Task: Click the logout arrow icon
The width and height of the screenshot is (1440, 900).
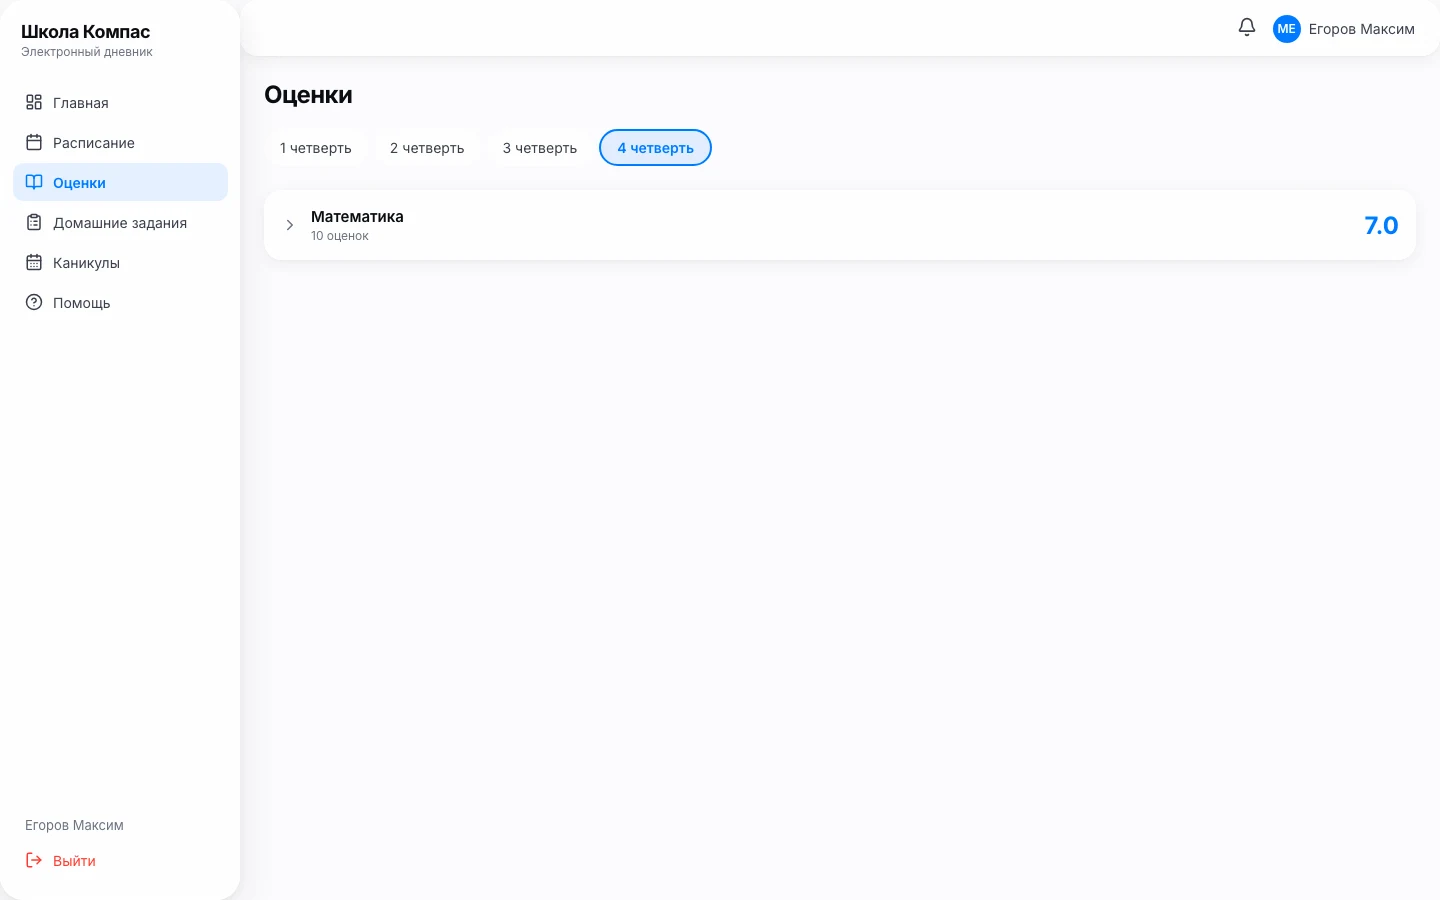Action: point(34,860)
